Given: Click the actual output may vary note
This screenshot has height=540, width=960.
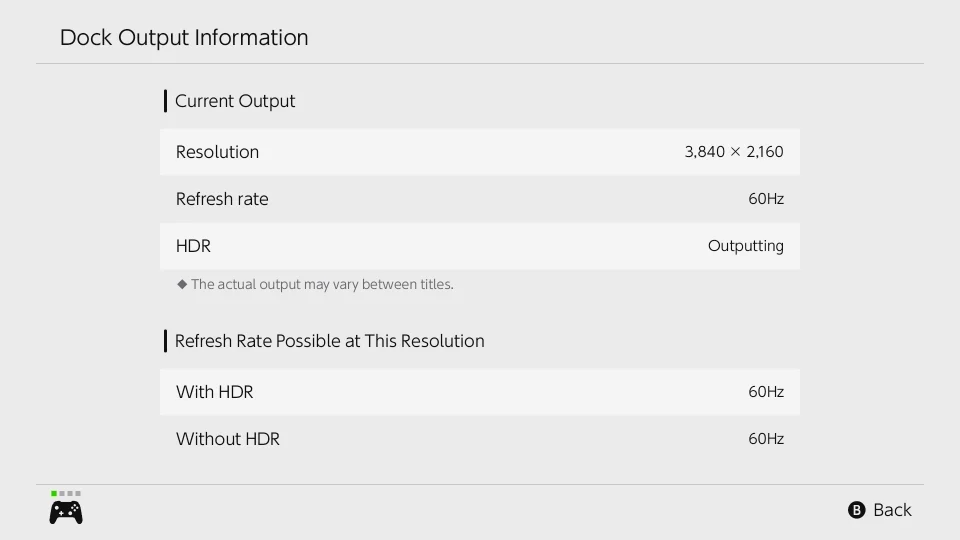Looking at the screenshot, I should [322, 284].
